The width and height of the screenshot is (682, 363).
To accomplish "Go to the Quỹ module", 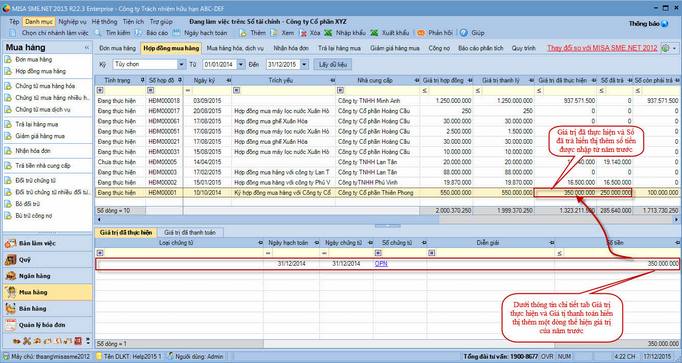I will point(47,260).
